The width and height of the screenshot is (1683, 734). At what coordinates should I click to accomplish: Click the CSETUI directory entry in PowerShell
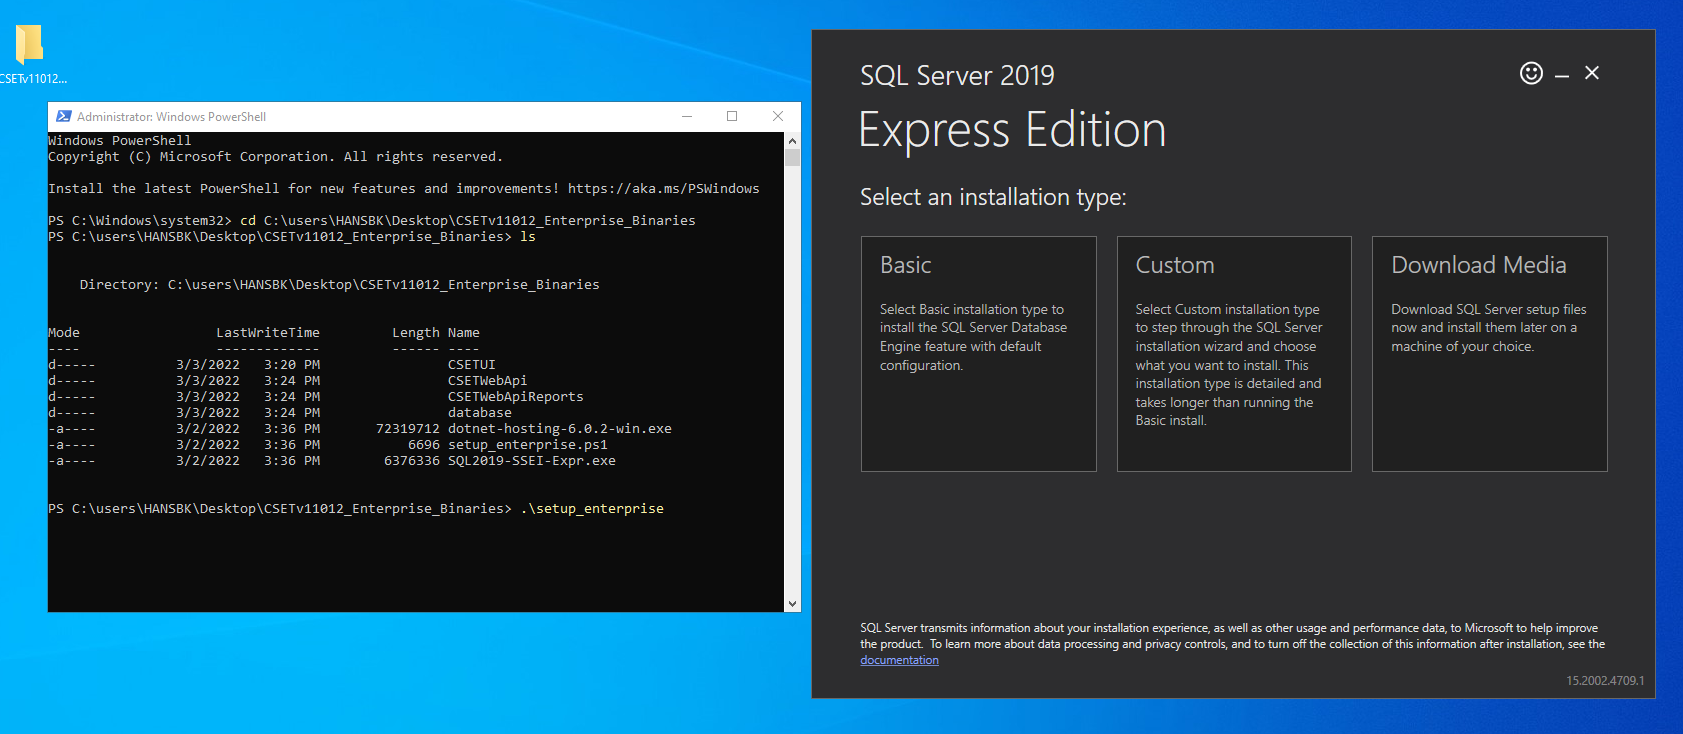click(472, 365)
